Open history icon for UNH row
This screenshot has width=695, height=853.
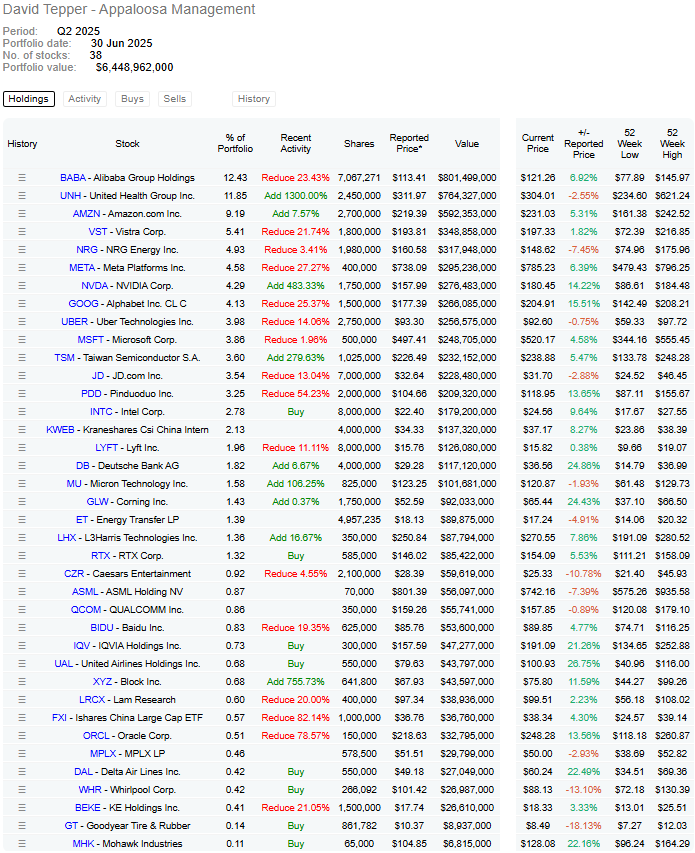22,196
